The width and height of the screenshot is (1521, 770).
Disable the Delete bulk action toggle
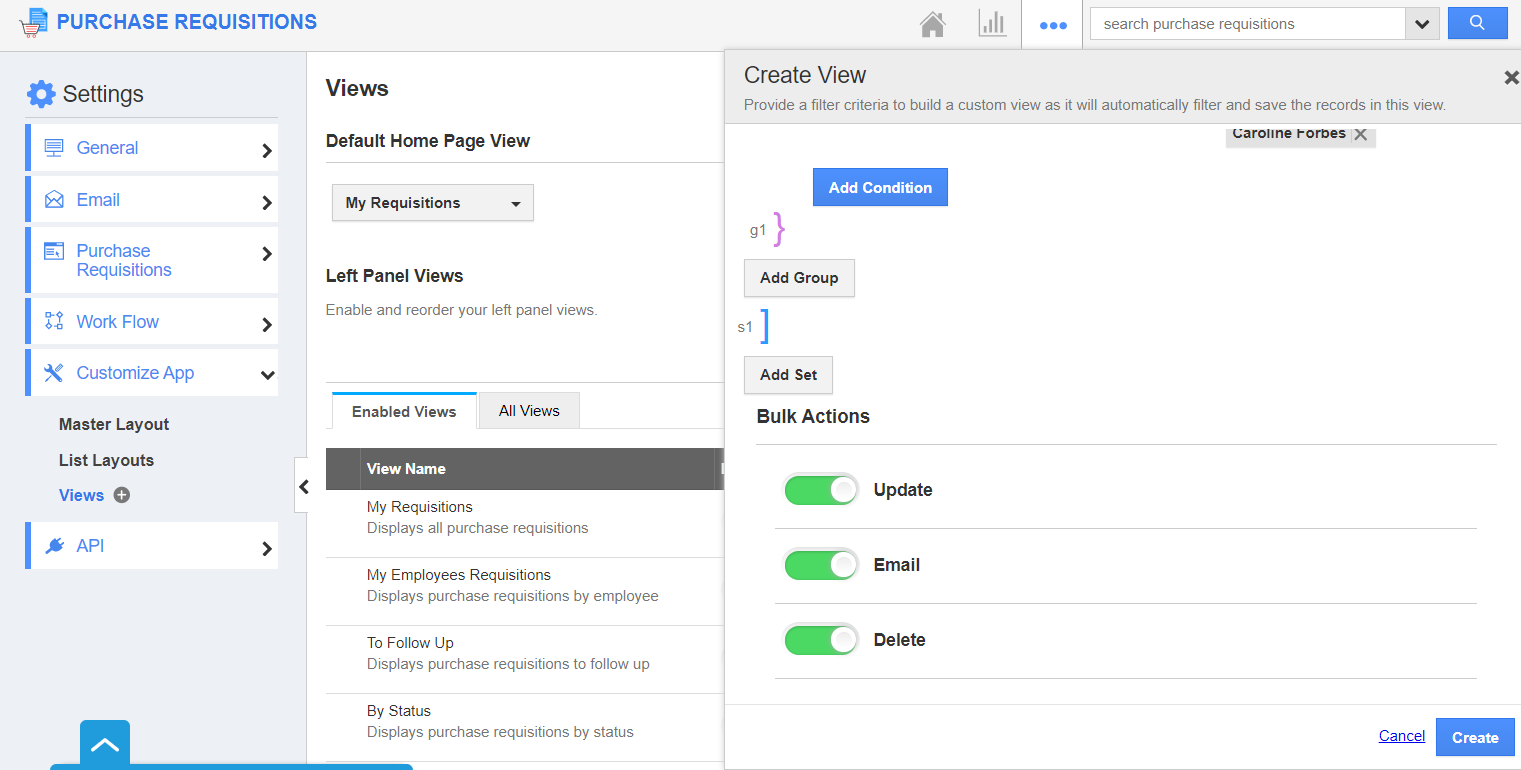(820, 639)
